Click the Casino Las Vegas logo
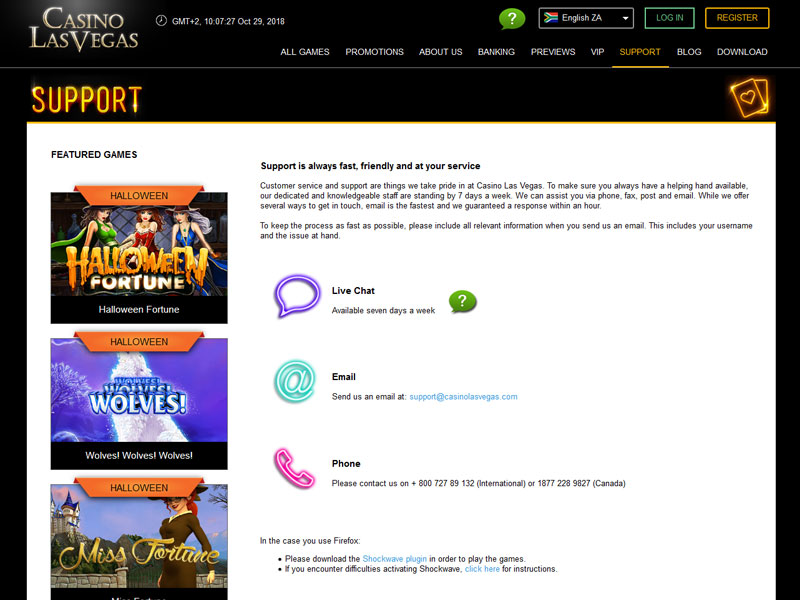The image size is (800, 600). [x=84, y=29]
